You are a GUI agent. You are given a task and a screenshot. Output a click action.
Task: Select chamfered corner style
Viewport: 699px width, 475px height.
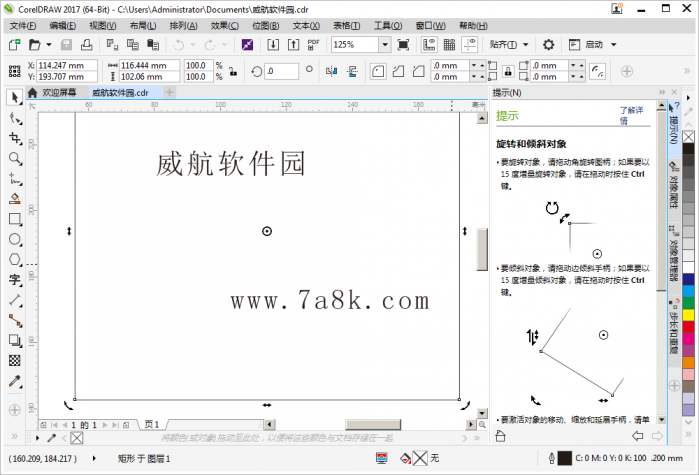click(x=418, y=71)
